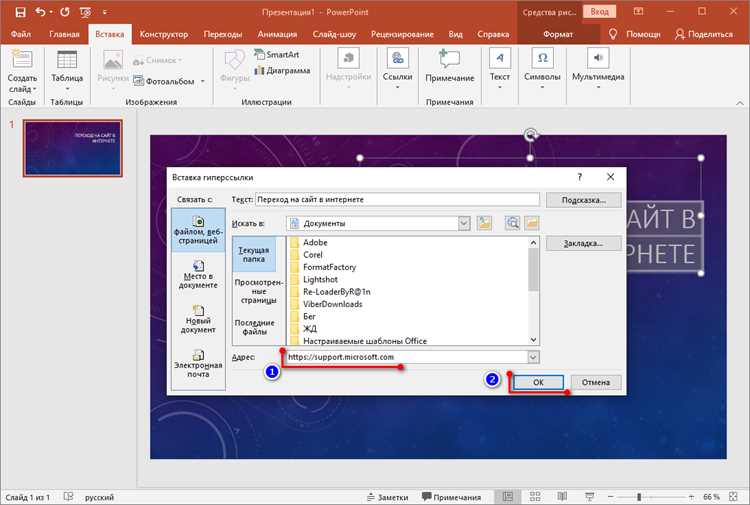
Task: Expand the address field dropdown arrow
Action: click(x=533, y=357)
